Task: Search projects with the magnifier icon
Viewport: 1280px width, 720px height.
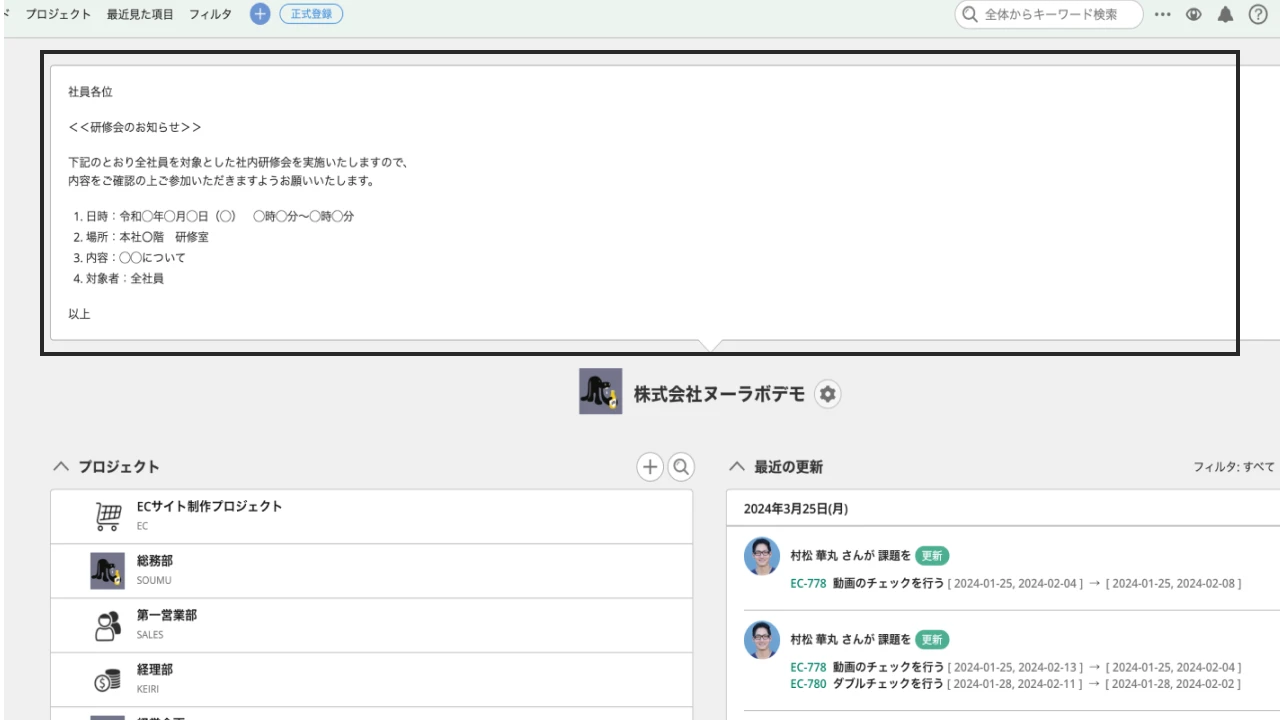Action: [x=681, y=466]
